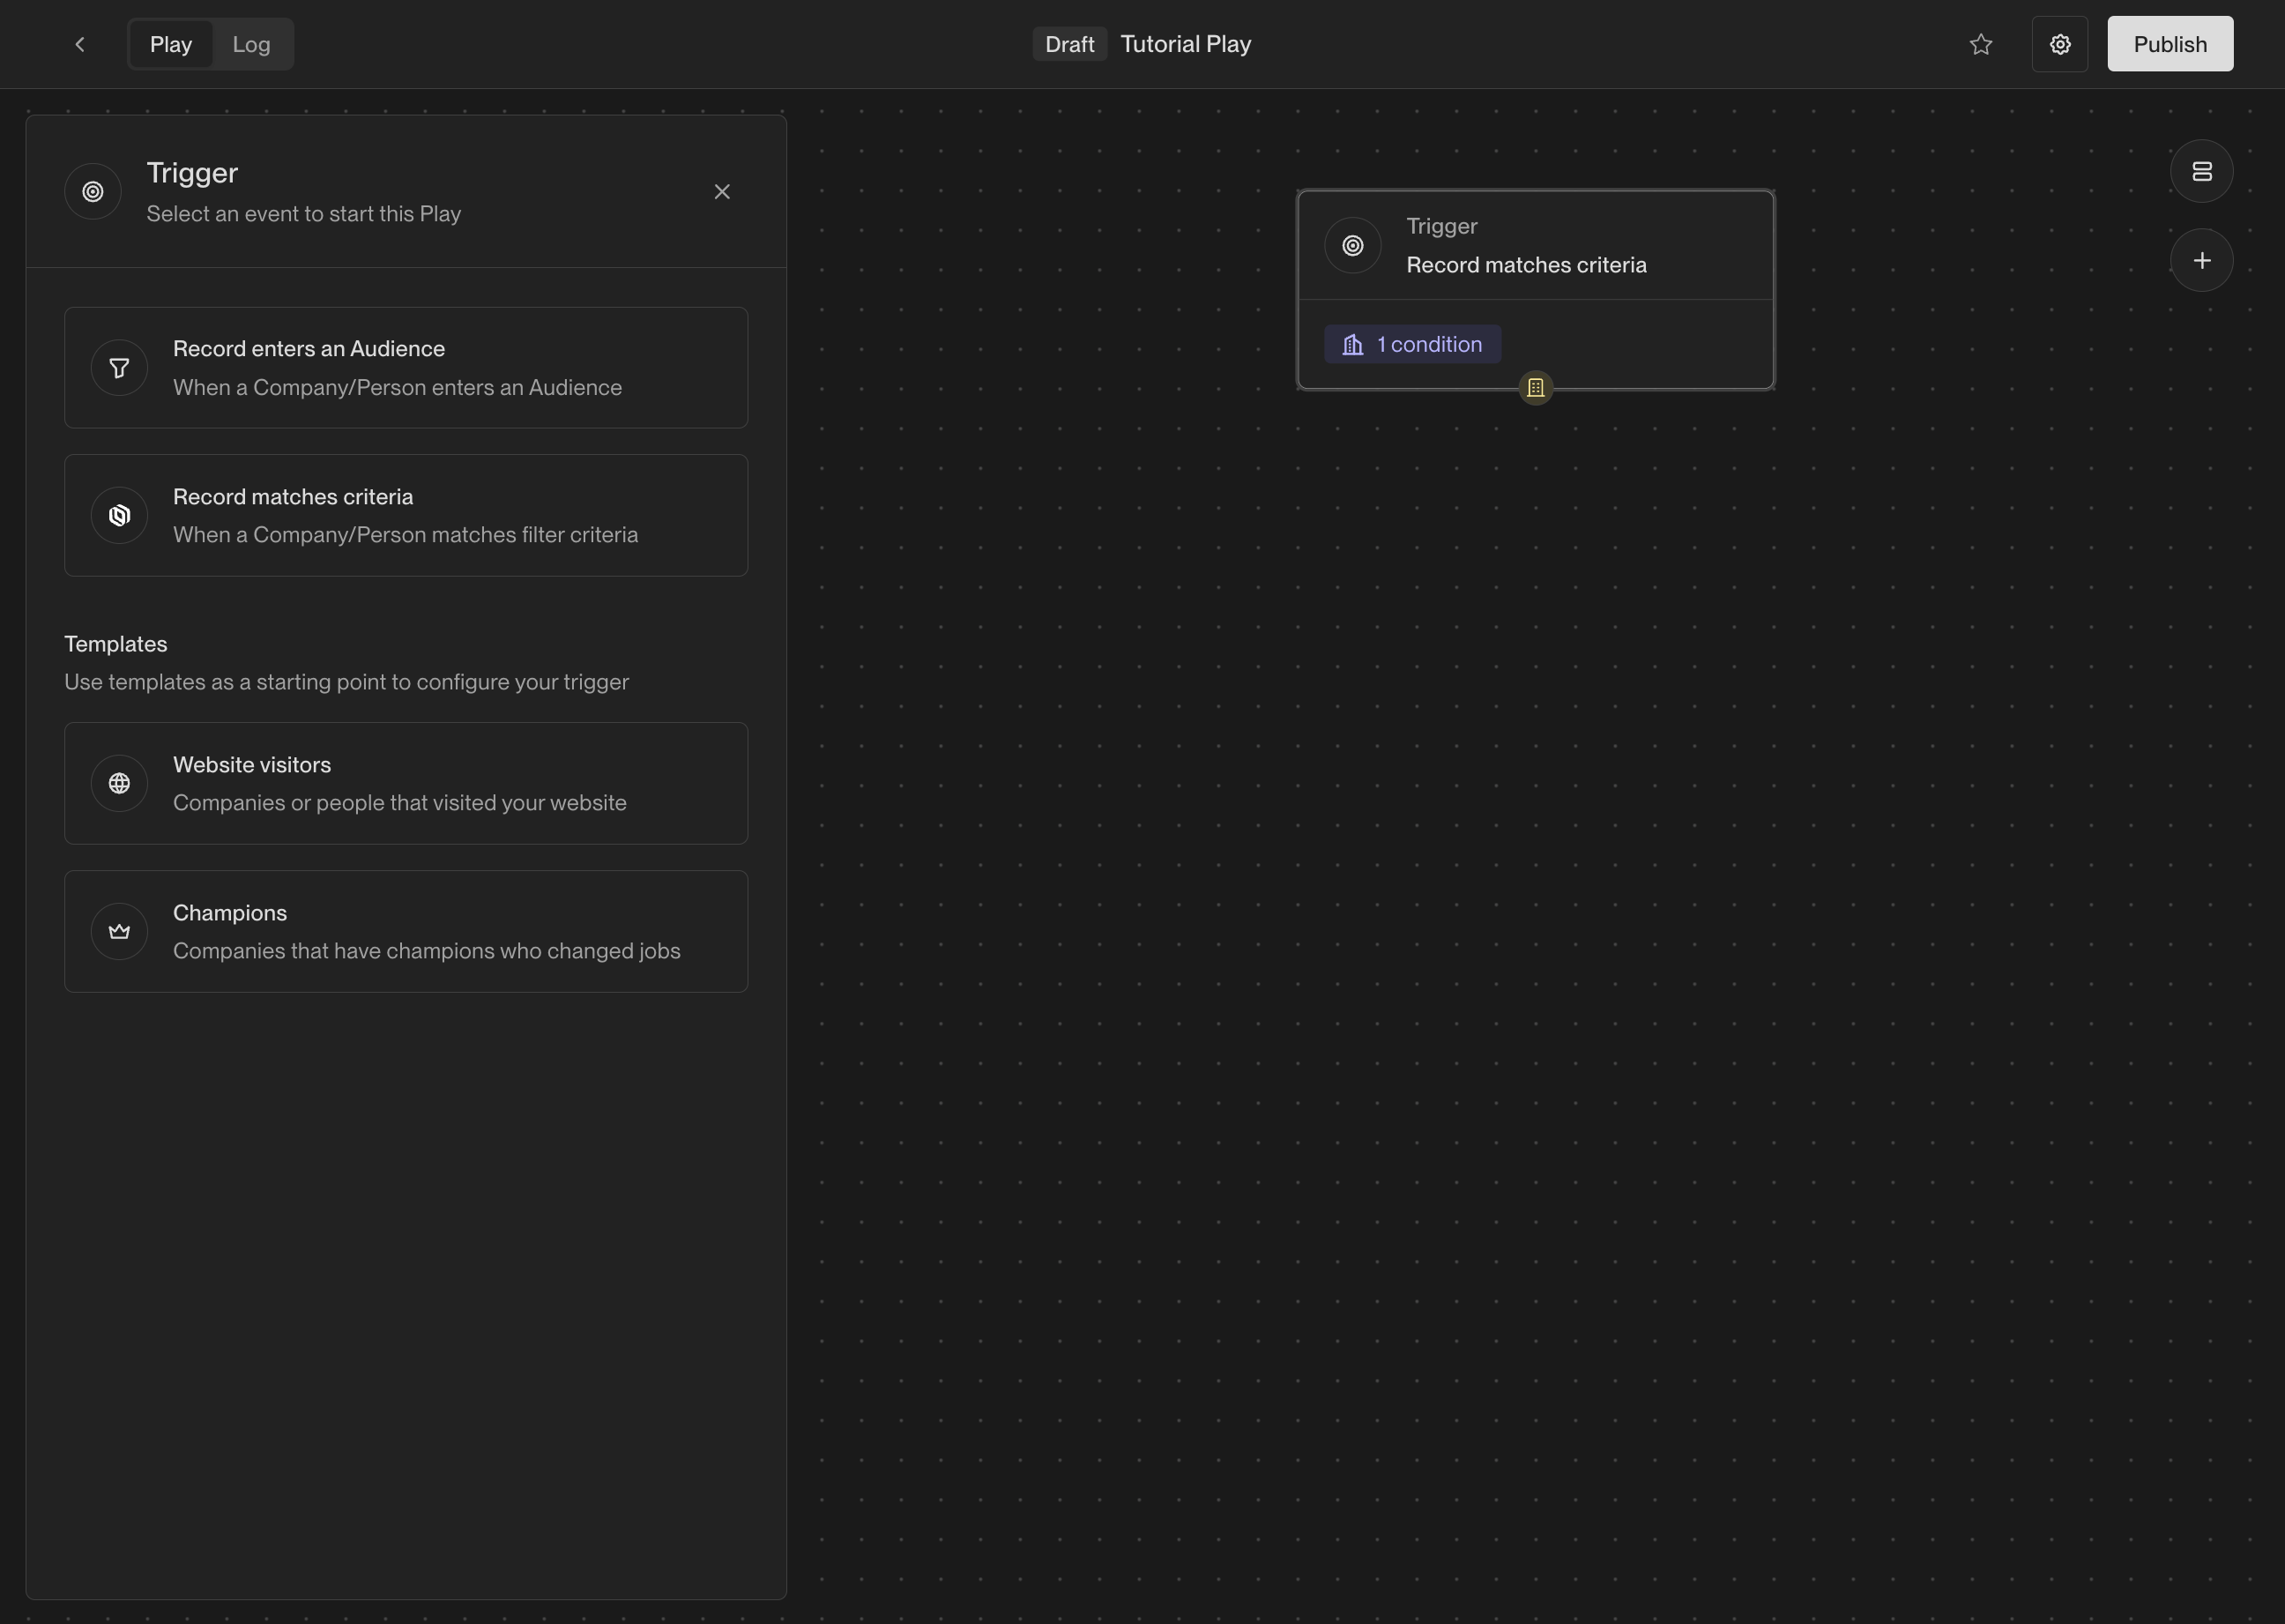Select the Play tab
Viewport: 2285px width, 1624px height.
pos(171,44)
